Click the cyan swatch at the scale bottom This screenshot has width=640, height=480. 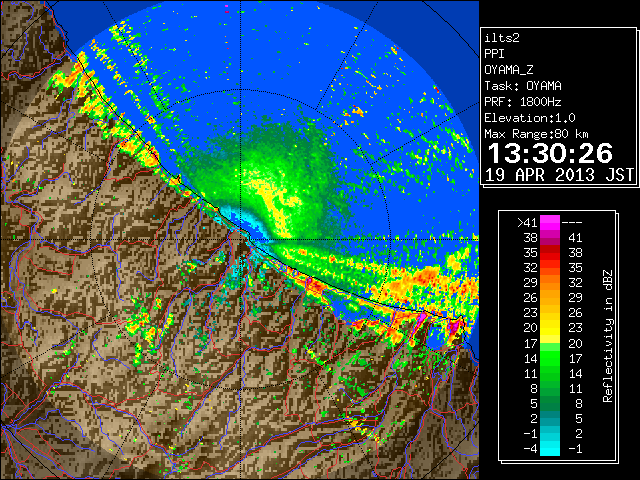(550, 449)
